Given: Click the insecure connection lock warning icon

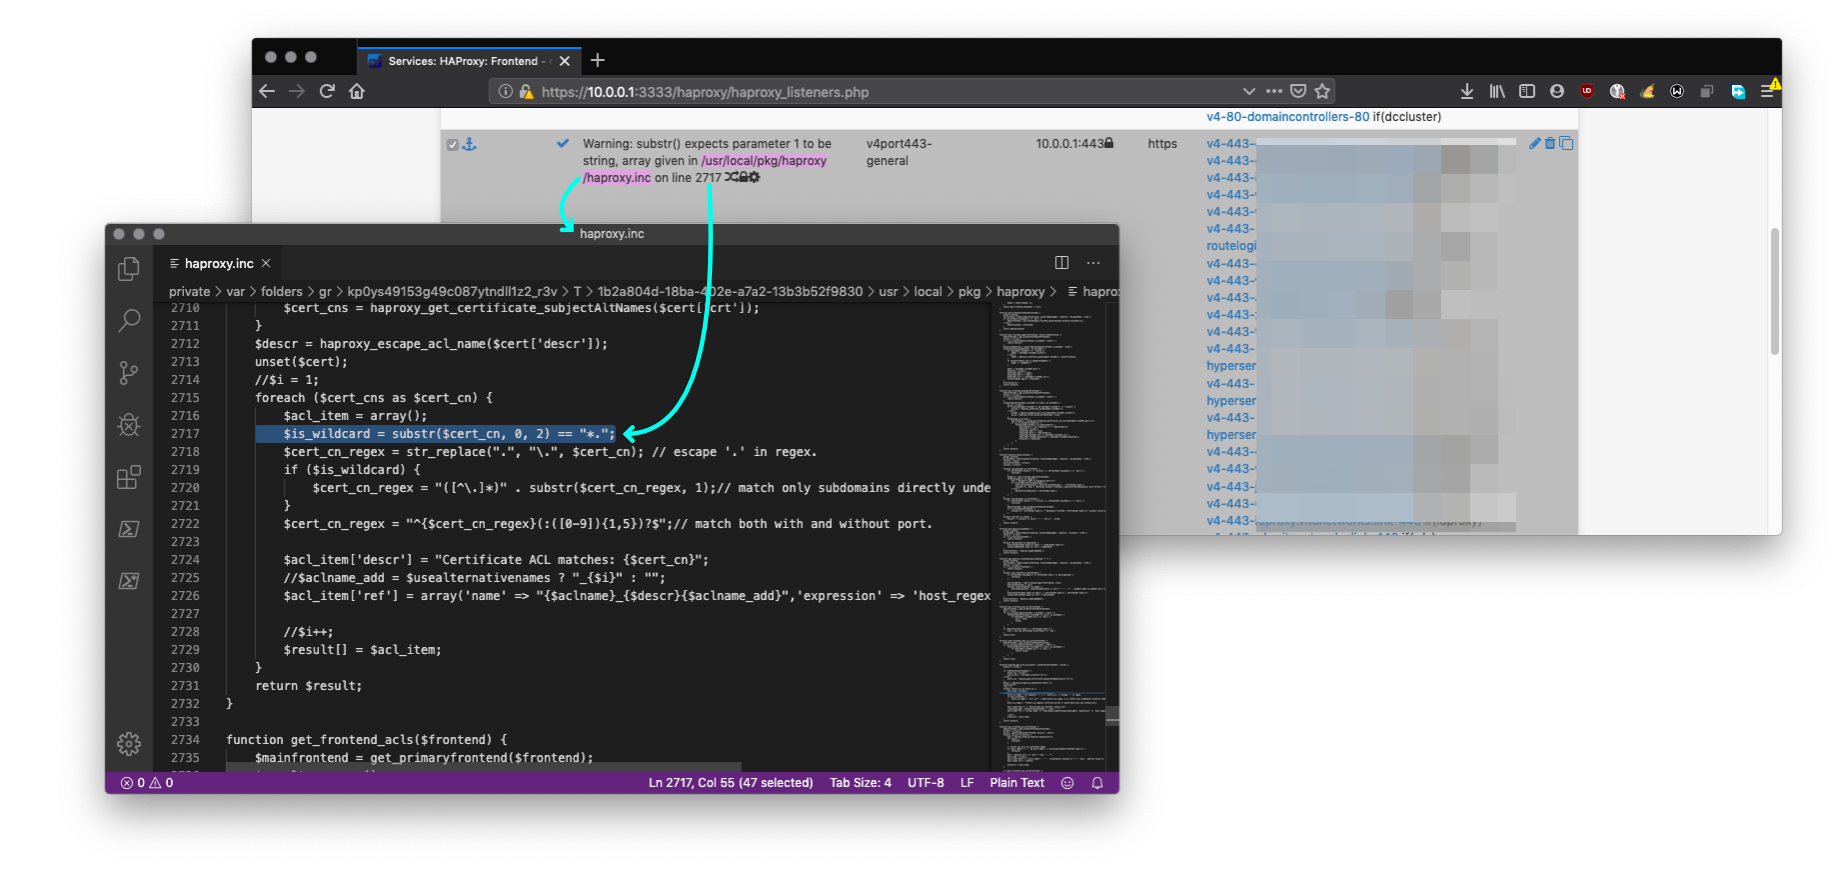Looking at the screenshot, I should pos(526,91).
